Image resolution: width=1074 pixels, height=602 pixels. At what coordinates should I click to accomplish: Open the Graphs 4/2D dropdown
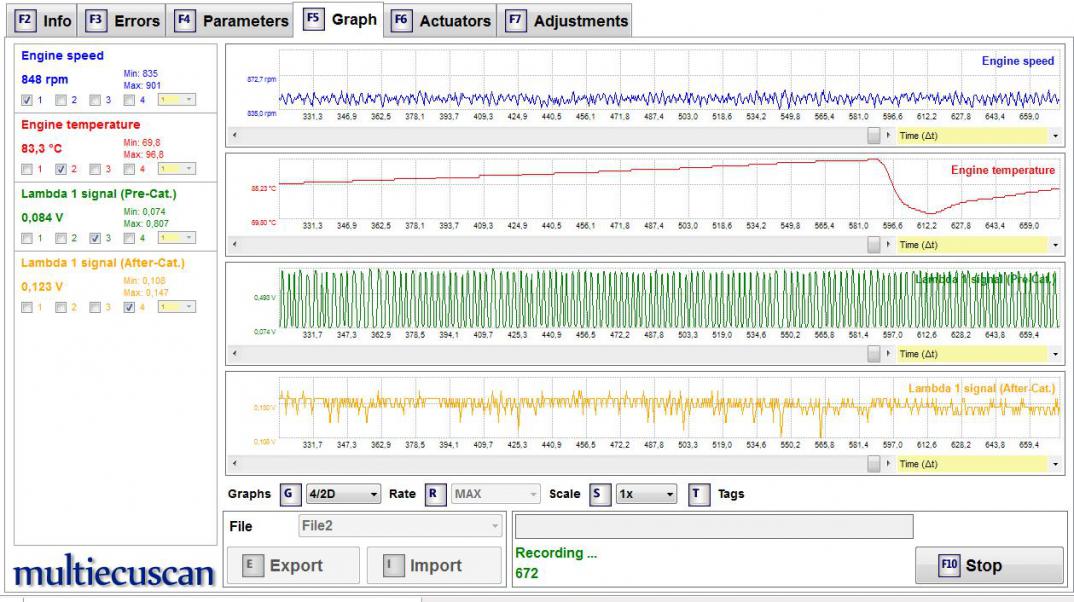(x=343, y=494)
